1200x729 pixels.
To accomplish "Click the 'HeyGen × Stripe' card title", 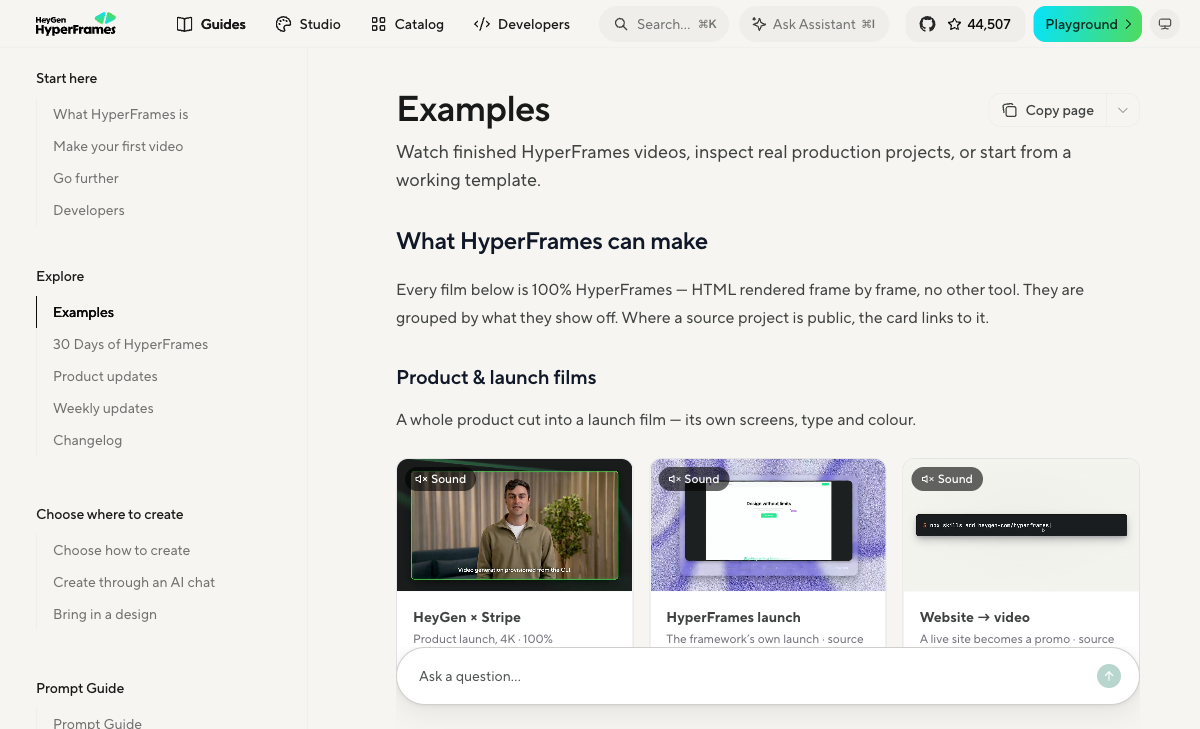I will point(467,617).
